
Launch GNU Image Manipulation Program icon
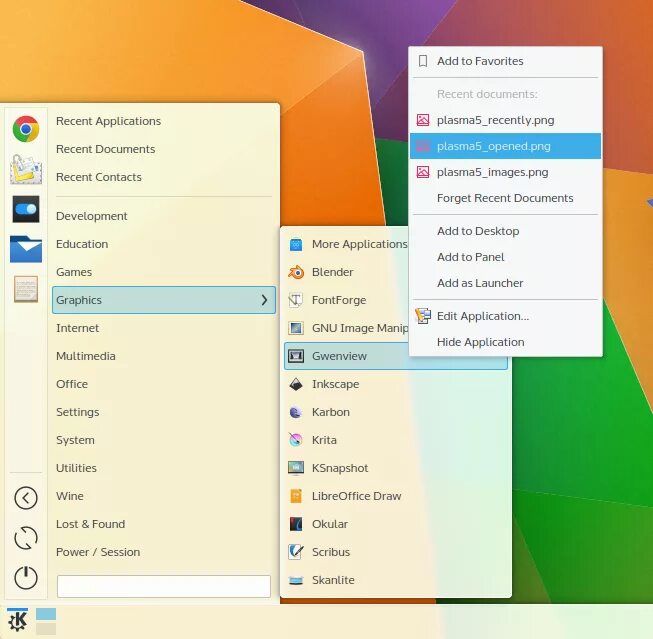click(296, 328)
